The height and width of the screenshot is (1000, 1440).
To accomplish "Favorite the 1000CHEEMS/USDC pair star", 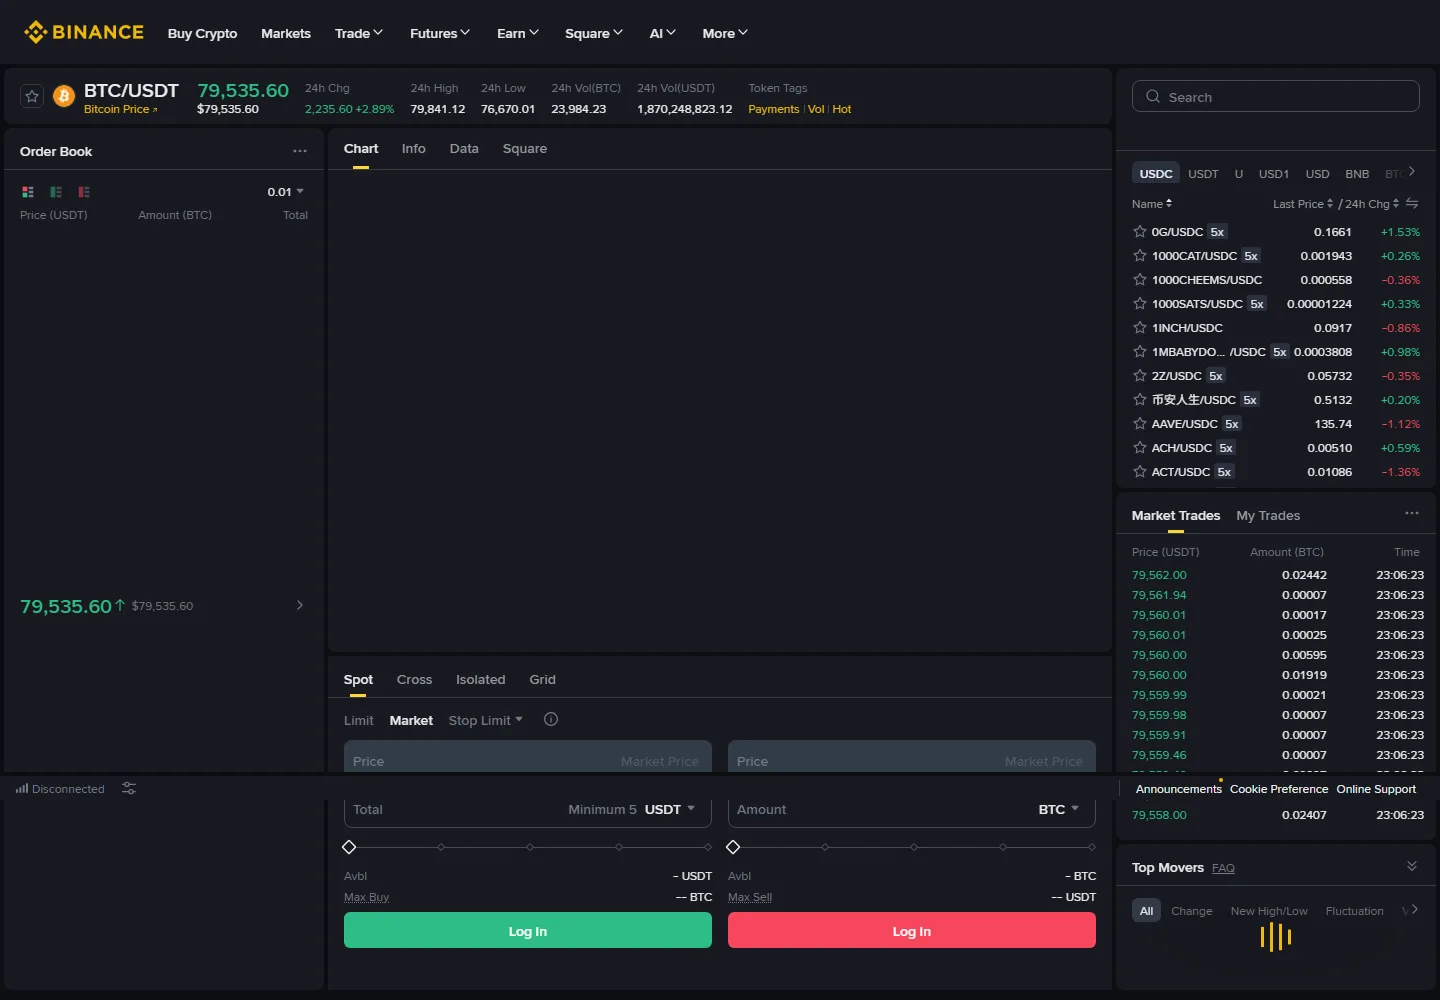I will tap(1139, 279).
